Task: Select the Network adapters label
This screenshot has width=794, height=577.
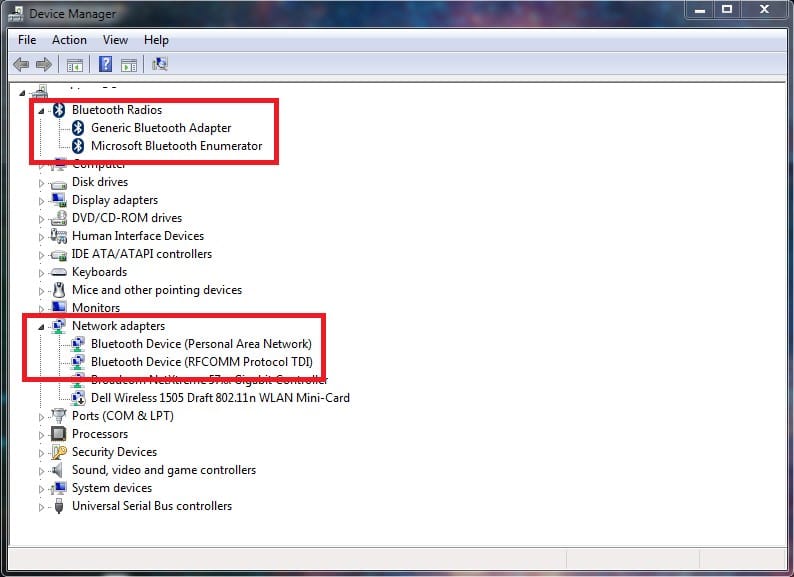Action: [118, 326]
